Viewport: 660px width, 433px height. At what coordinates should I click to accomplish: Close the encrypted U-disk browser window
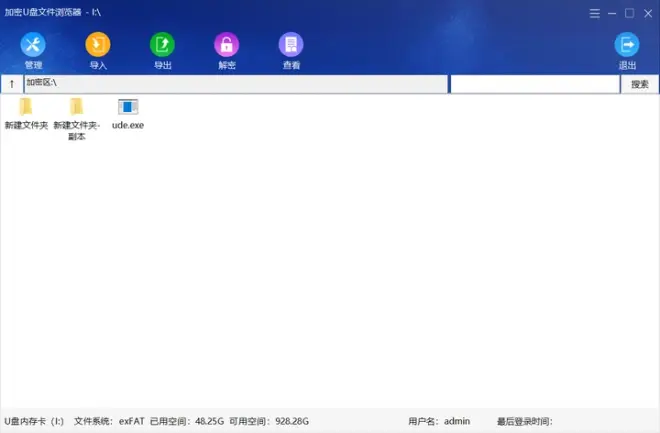click(x=647, y=14)
